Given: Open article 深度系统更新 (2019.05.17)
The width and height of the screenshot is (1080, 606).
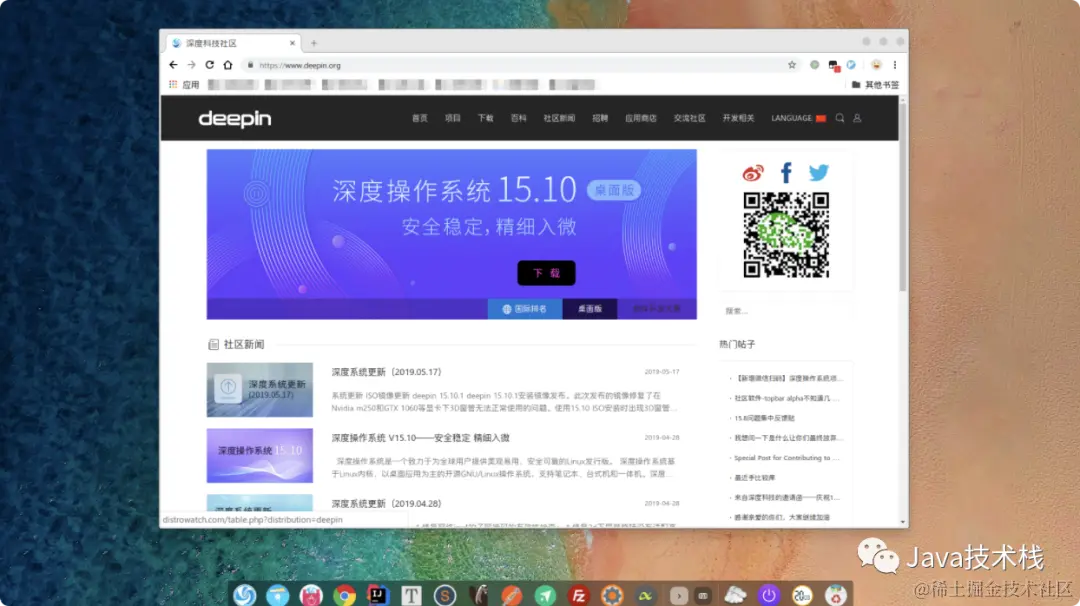Looking at the screenshot, I should [x=386, y=372].
